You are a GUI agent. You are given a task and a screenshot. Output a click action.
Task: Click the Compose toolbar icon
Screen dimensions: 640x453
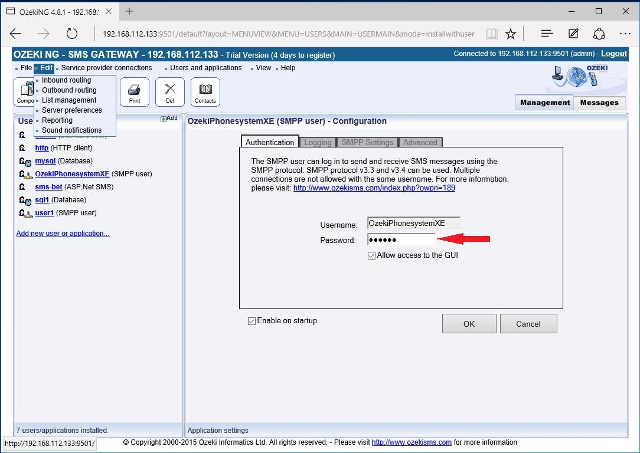24,92
